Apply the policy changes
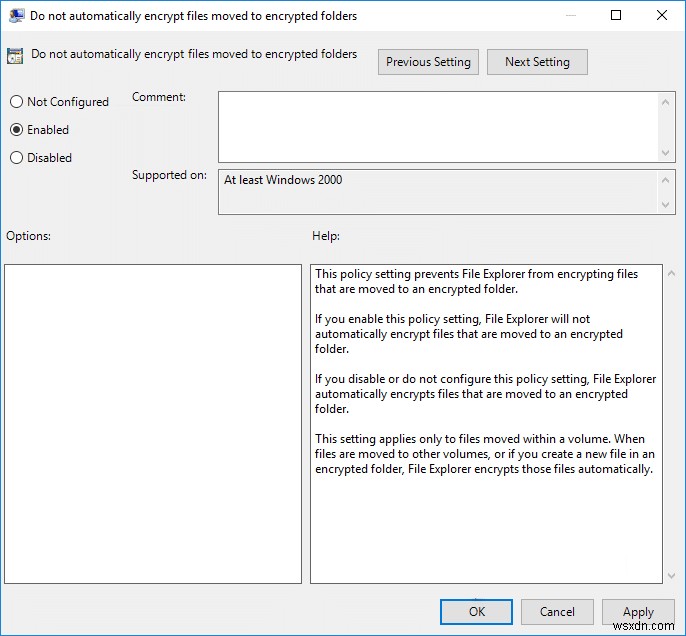686x636 pixels. click(638, 612)
